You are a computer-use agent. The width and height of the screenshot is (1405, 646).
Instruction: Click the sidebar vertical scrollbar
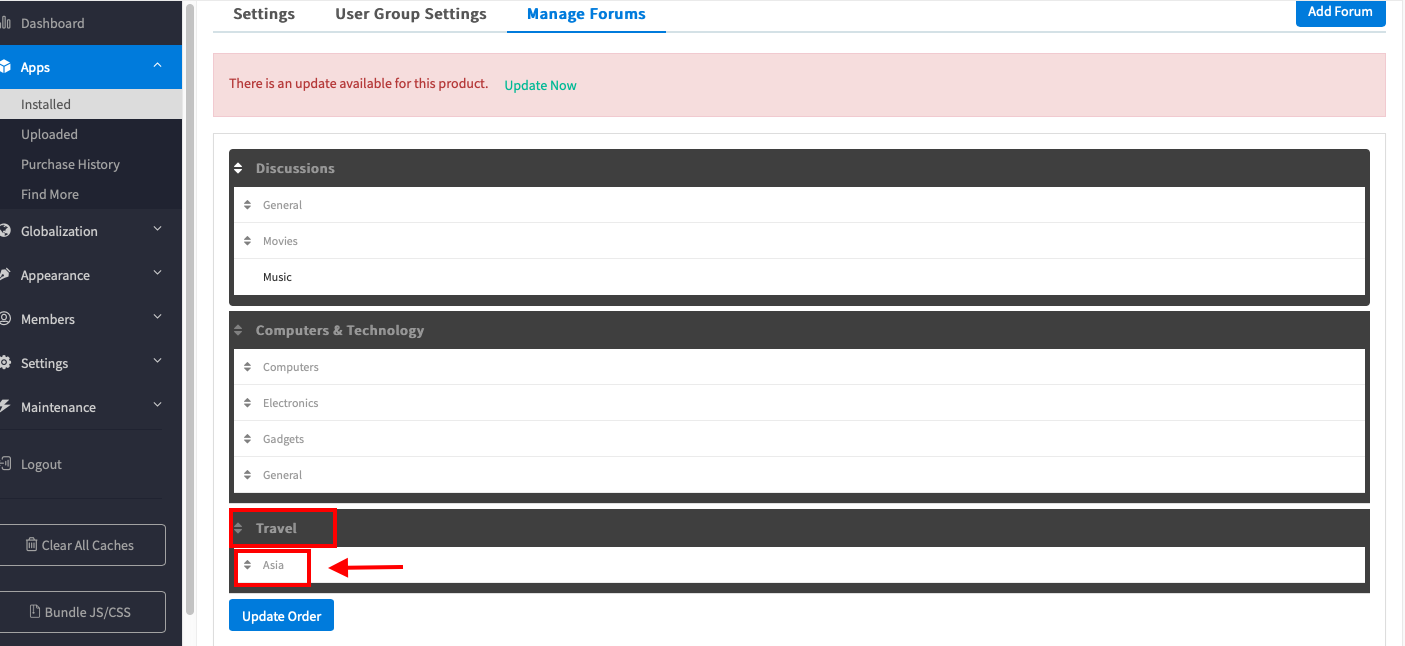pos(190,308)
